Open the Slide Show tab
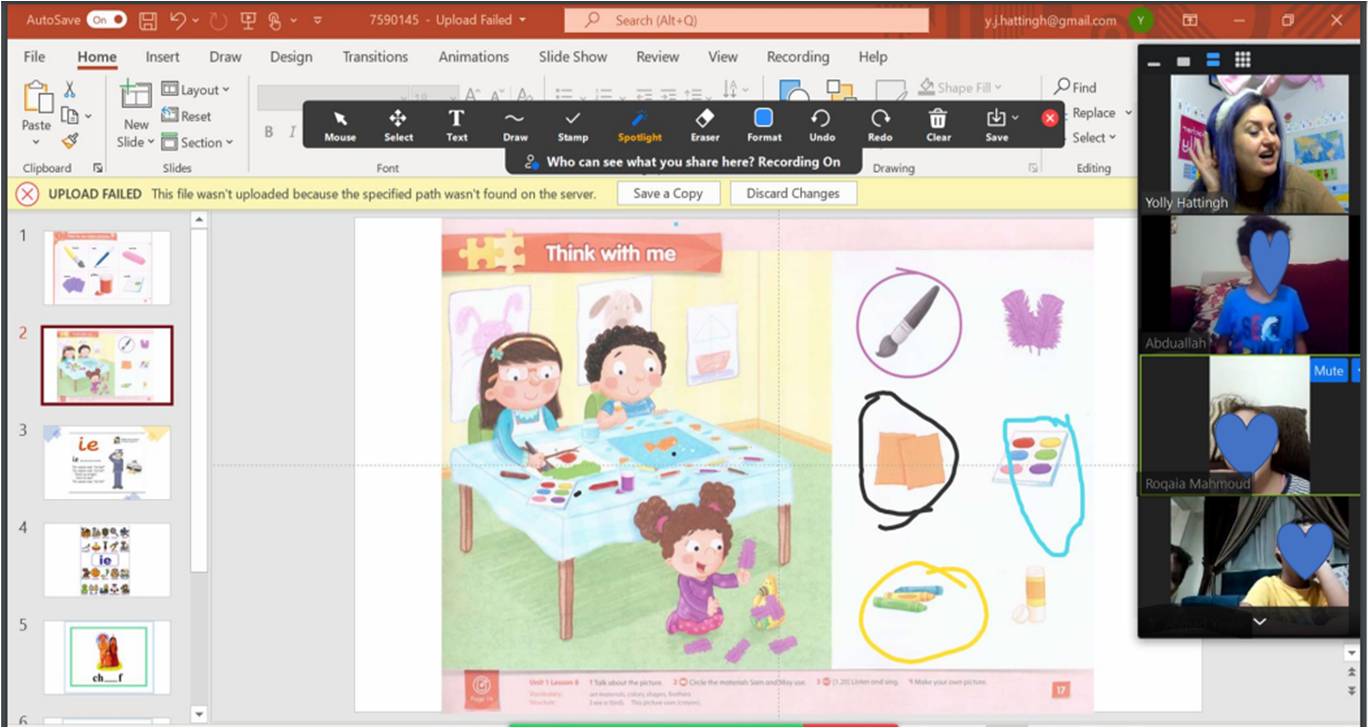1369x728 pixels. pyautogui.click(x=573, y=57)
